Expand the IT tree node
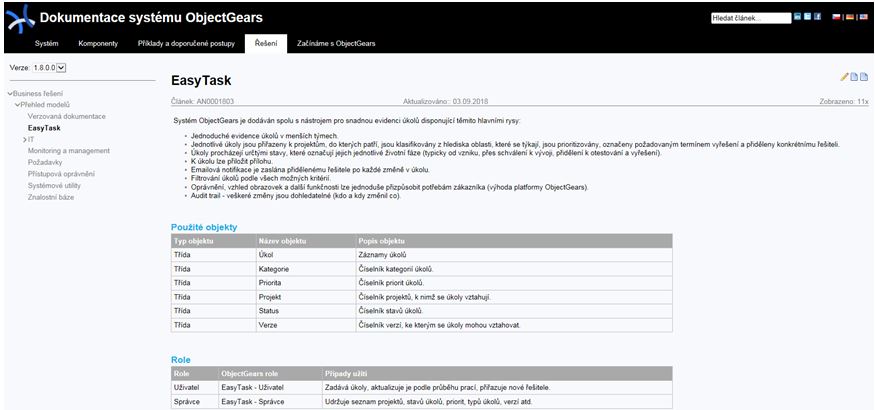Viewport: 875px width, 410px height. click(23, 140)
